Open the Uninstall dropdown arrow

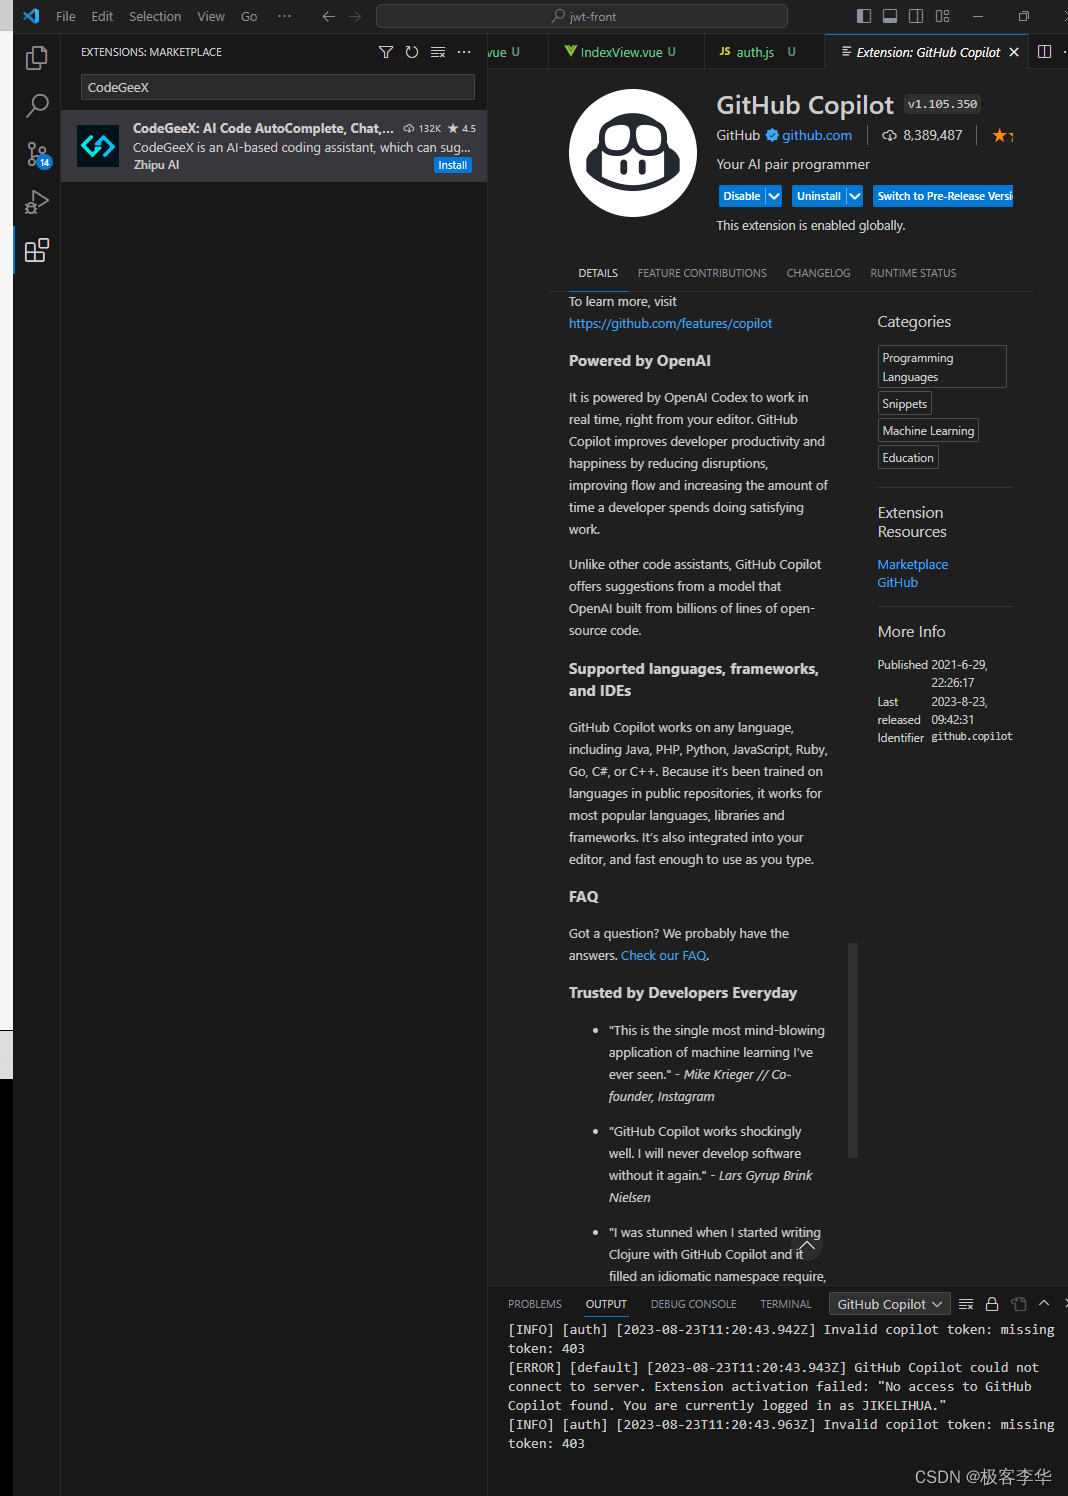(x=854, y=196)
